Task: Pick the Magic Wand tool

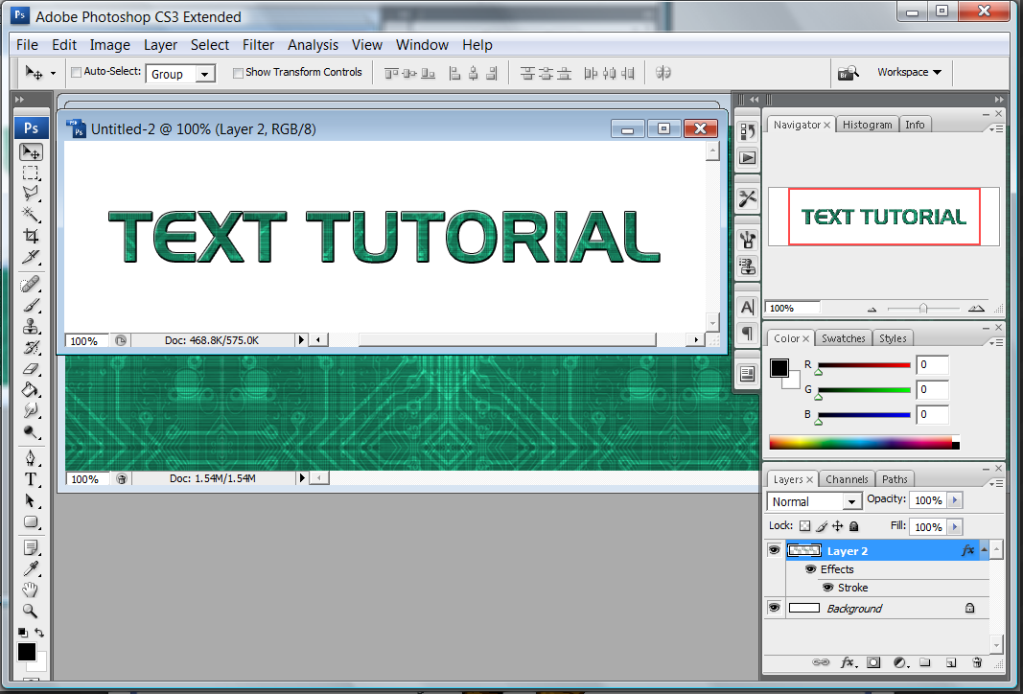Action: point(31,214)
